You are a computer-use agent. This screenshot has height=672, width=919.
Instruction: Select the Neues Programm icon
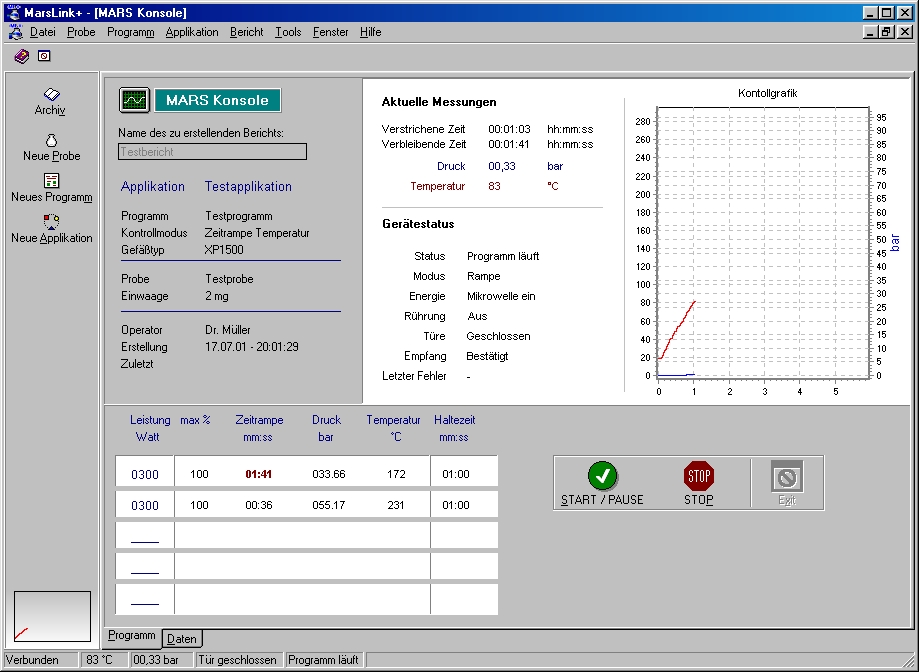tap(51, 181)
